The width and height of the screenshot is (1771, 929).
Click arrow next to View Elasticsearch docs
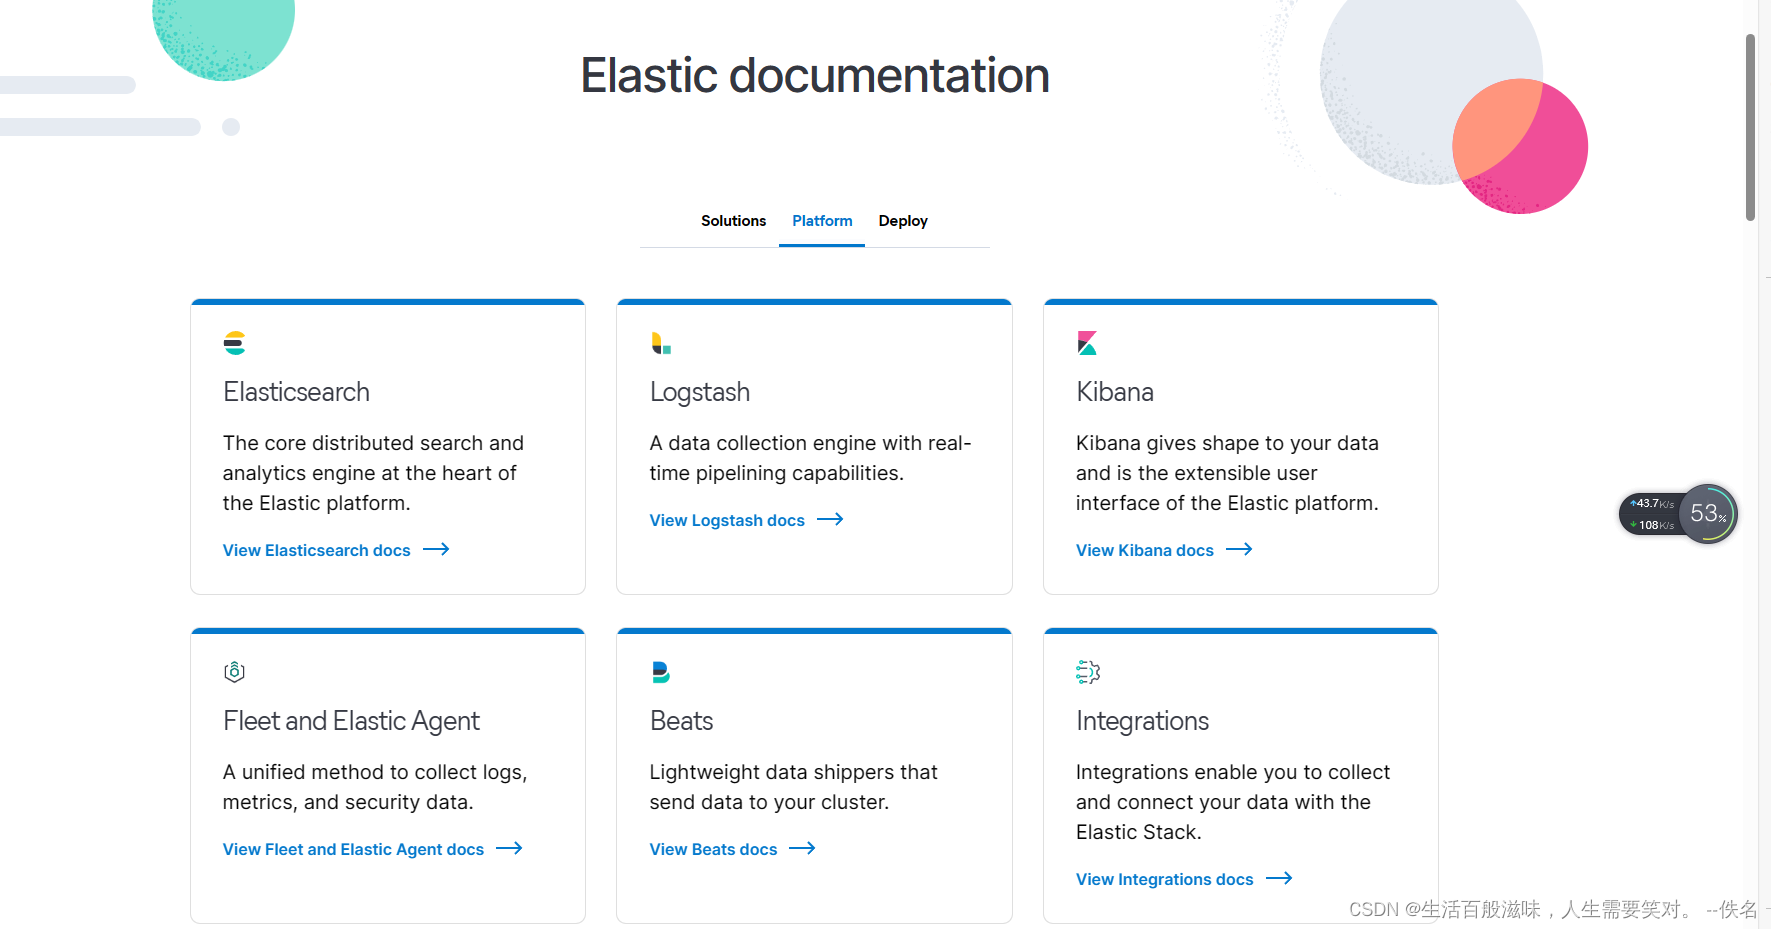click(x=436, y=549)
